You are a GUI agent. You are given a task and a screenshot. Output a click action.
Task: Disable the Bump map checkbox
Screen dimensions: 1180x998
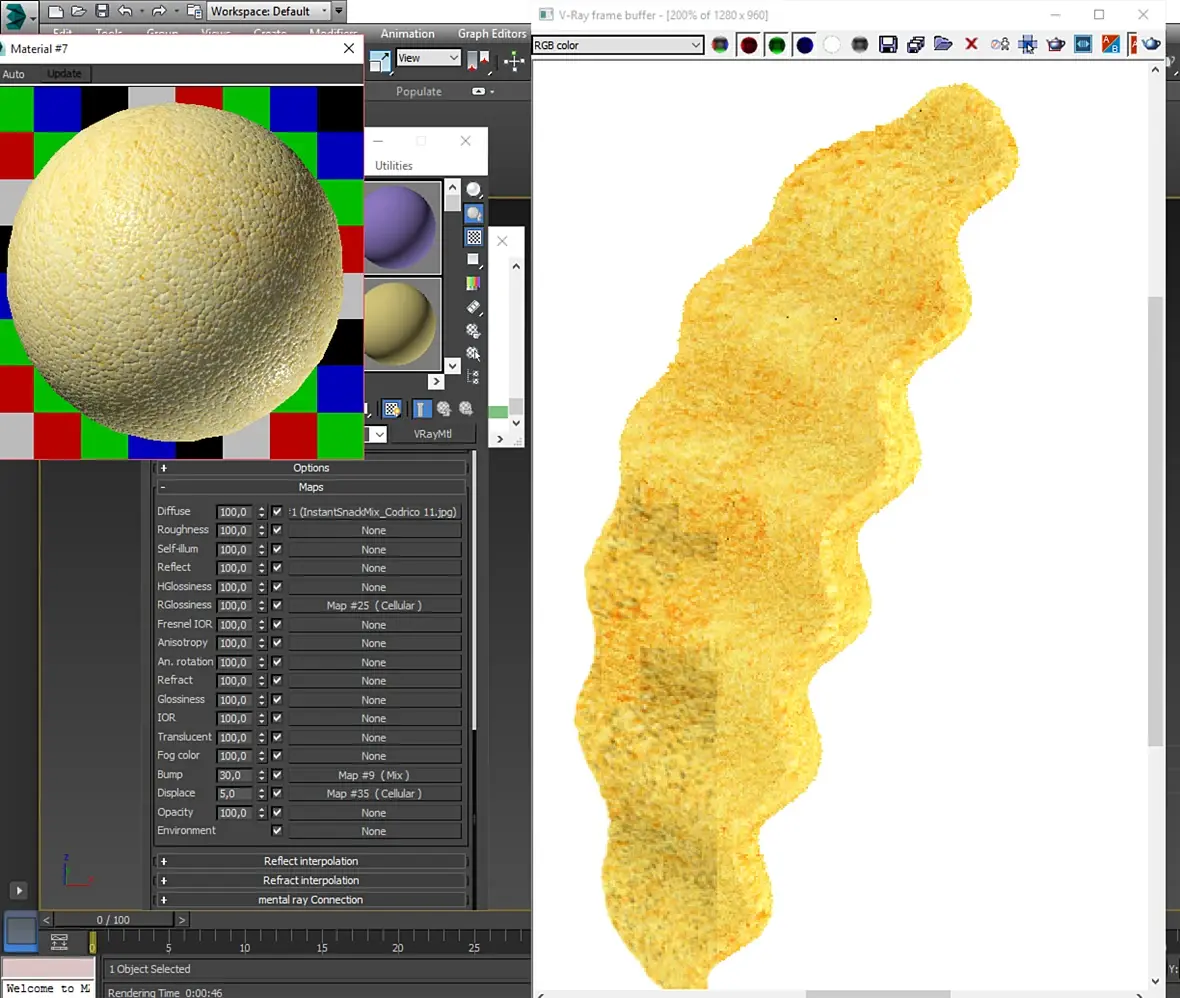coord(277,774)
